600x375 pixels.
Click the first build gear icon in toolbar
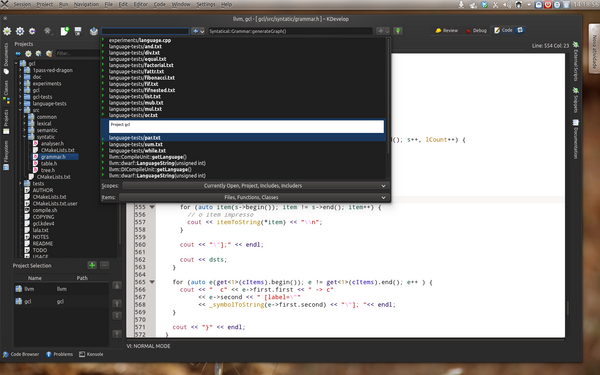pyautogui.click(x=7, y=31)
